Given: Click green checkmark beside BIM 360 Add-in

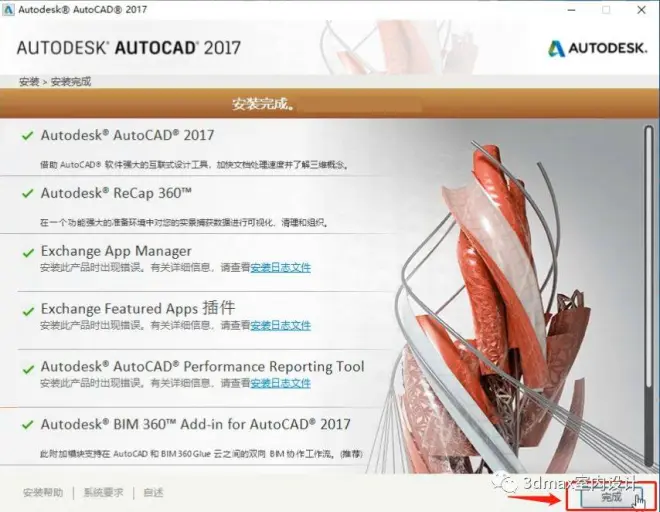Looking at the screenshot, I should point(28,425).
